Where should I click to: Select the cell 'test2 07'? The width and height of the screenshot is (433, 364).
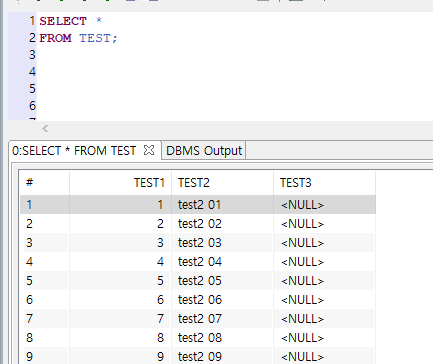[223, 319]
